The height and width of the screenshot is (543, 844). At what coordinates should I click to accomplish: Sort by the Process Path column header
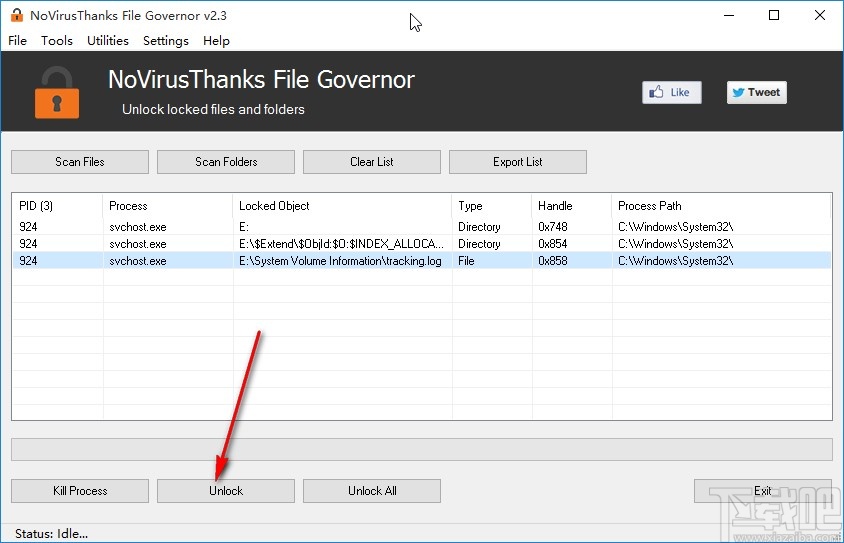[x=721, y=206]
